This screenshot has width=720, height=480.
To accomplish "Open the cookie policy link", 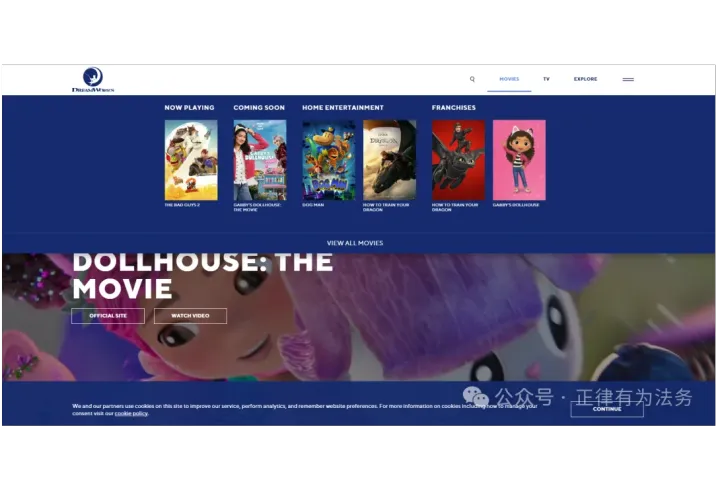I will coord(131,413).
